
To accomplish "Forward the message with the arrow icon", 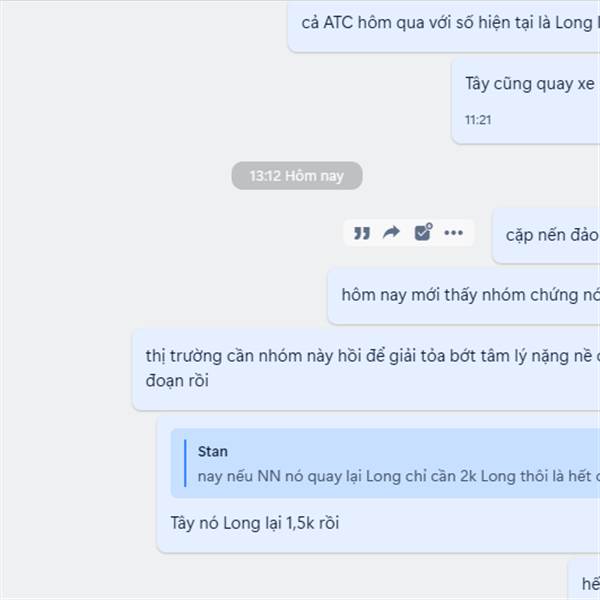I will [391, 232].
